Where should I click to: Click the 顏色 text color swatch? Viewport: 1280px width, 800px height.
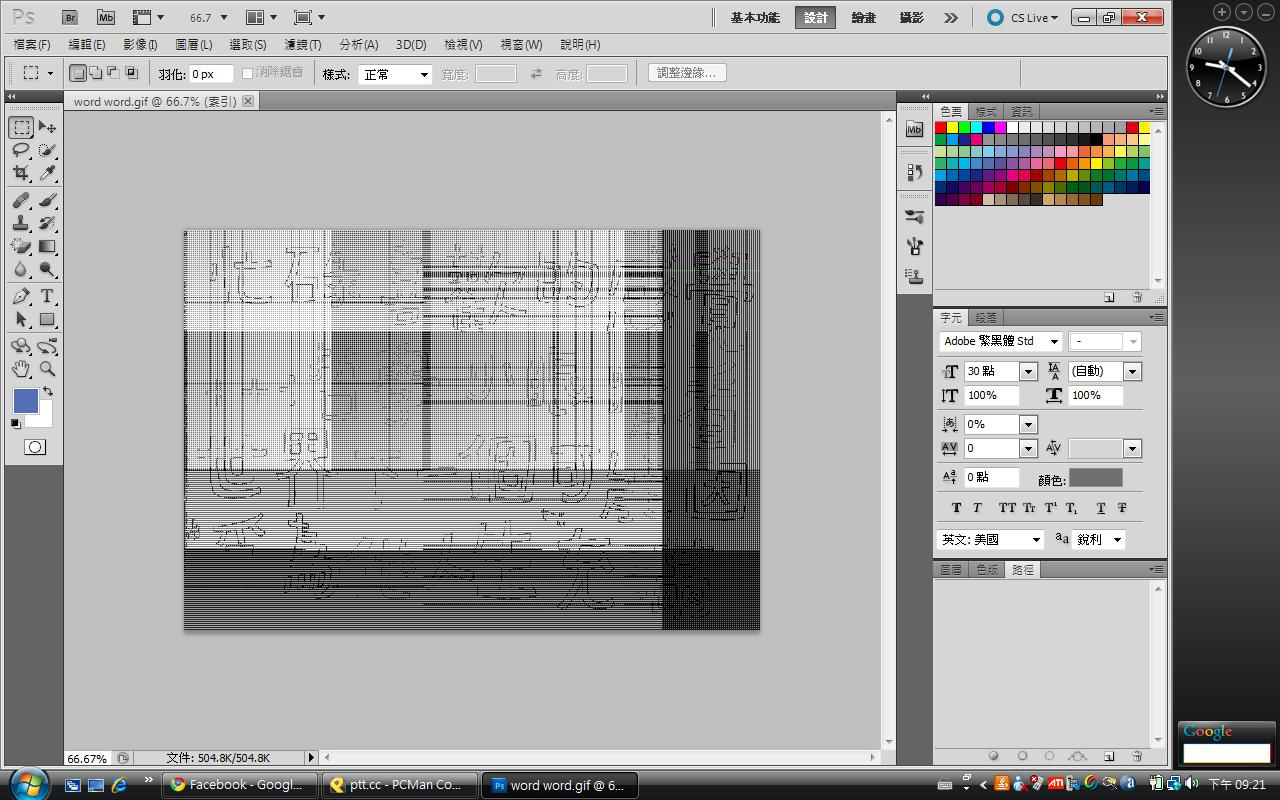point(1096,478)
